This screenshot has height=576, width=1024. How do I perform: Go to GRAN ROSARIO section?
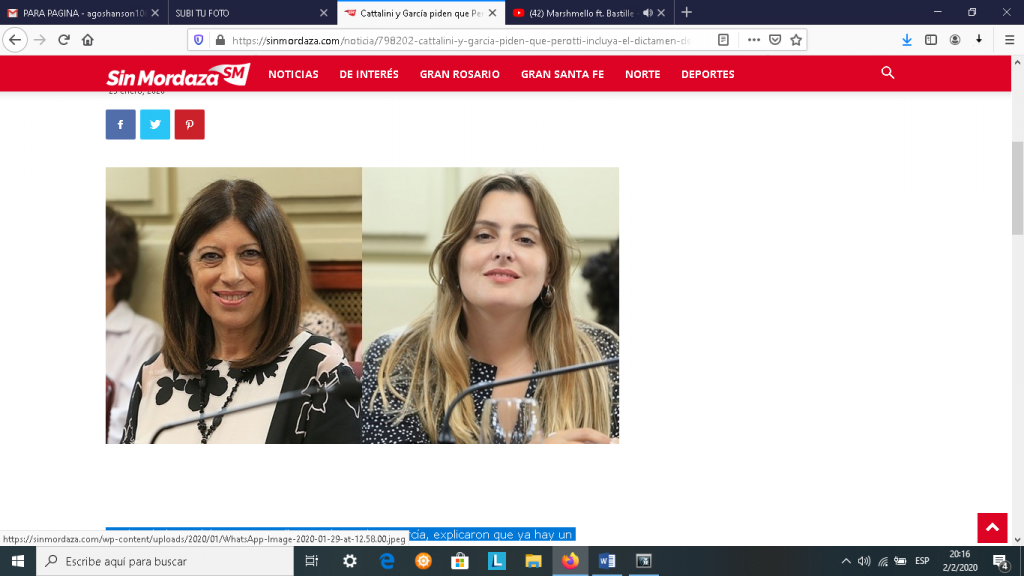(x=460, y=74)
